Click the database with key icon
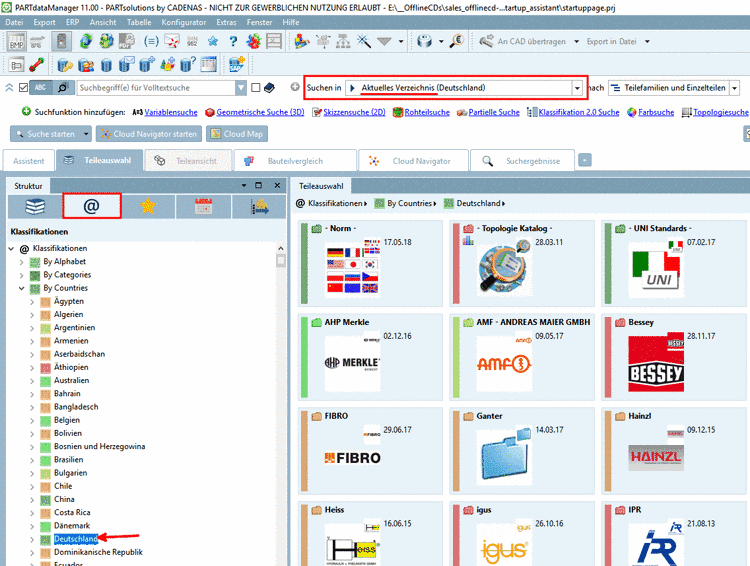This screenshot has height=566, width=750. pos(65,65)
